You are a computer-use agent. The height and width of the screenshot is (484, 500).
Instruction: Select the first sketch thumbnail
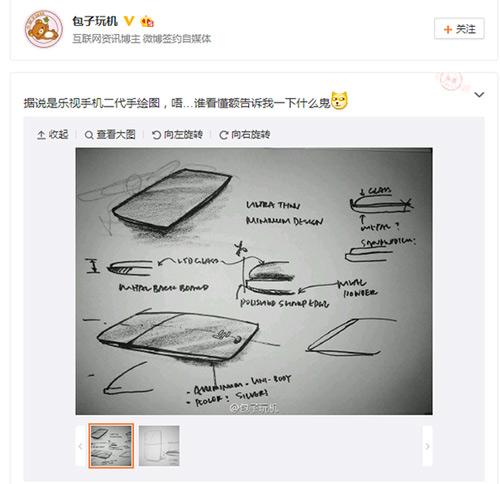[111, 446]
